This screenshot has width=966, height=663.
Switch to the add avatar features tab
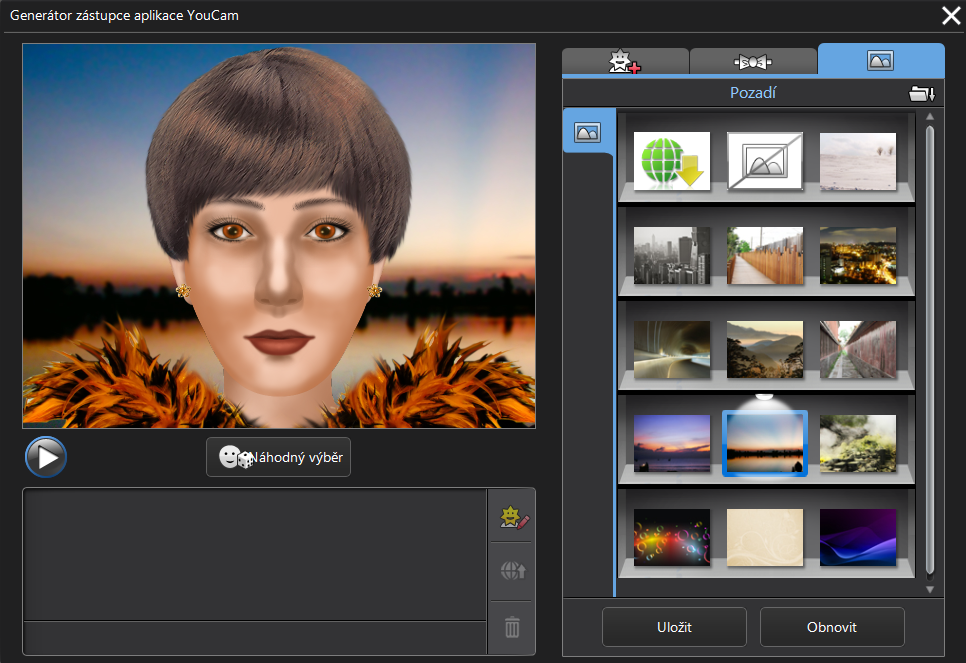pos(625,61)
